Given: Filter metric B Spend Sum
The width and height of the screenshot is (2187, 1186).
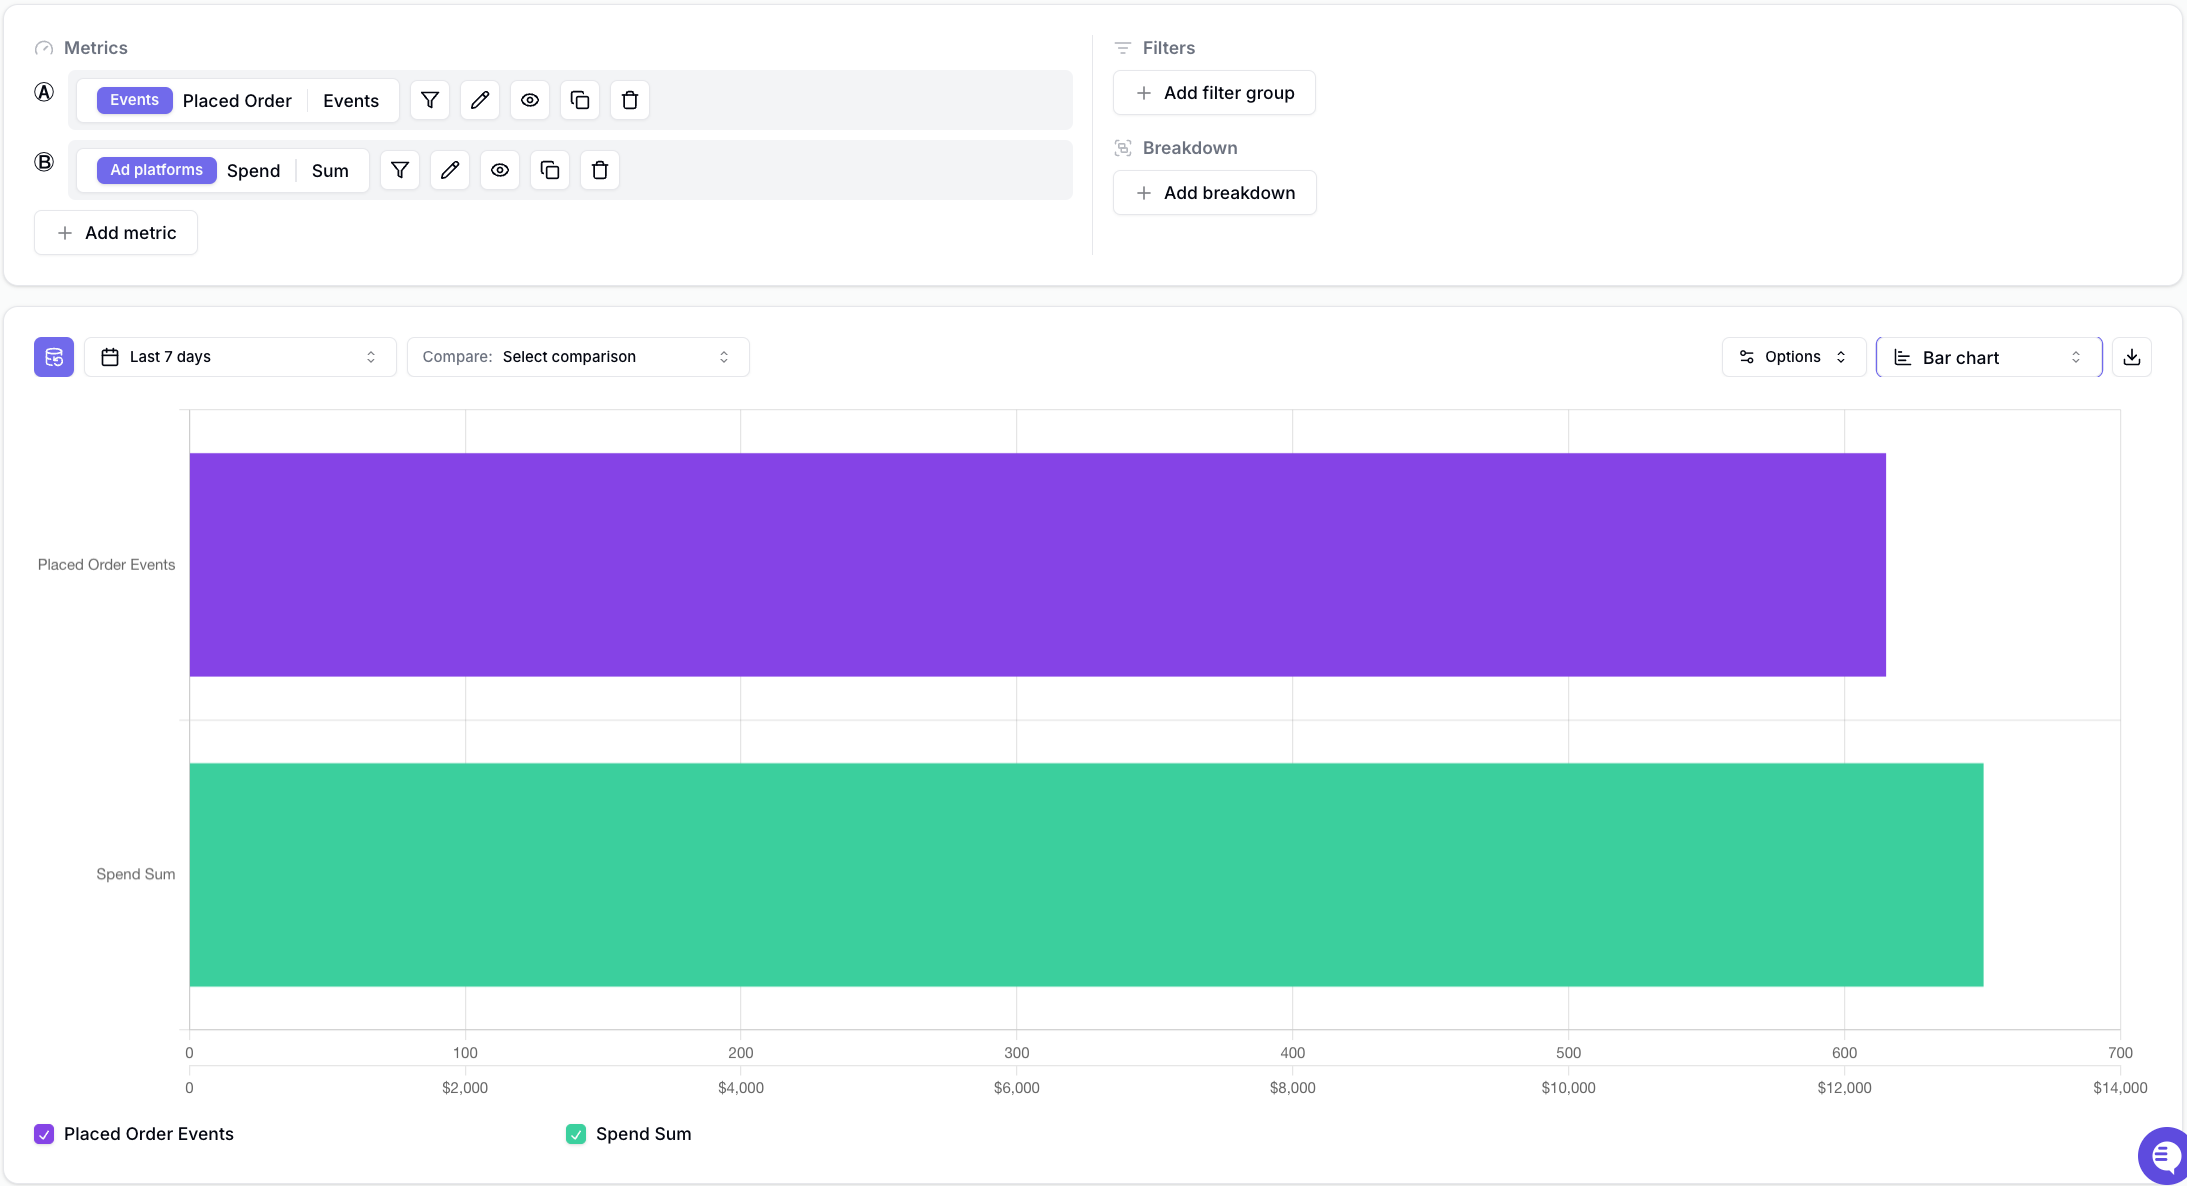Looking at the screenshot, I should (400, 170).
